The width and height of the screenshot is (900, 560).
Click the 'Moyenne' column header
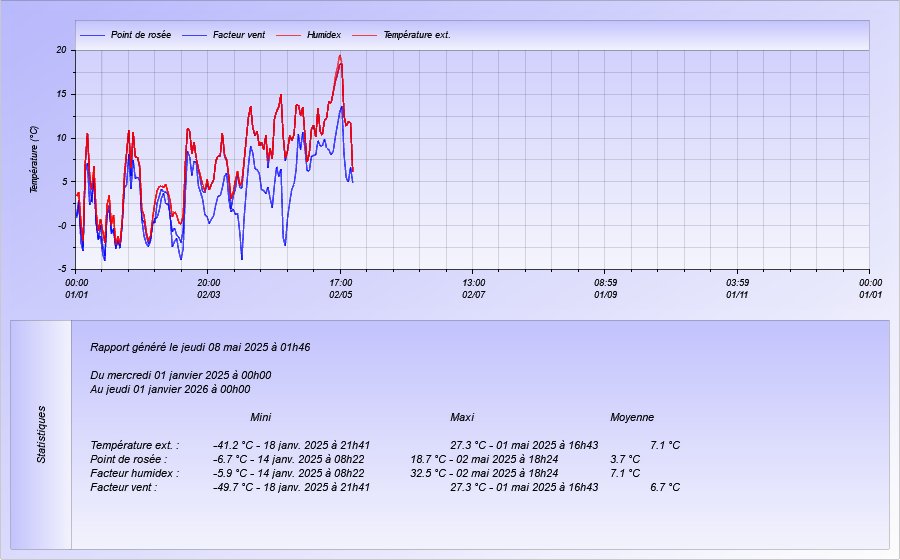pos(632,418)
